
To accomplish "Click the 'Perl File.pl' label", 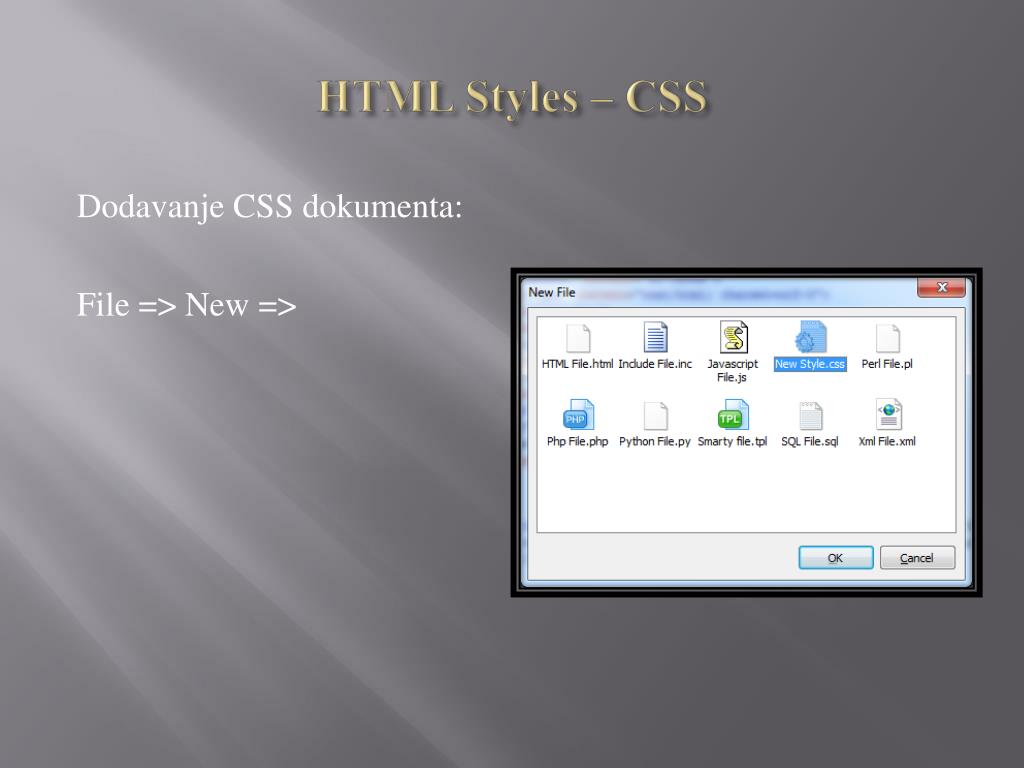I will click(x=887, y=364).
